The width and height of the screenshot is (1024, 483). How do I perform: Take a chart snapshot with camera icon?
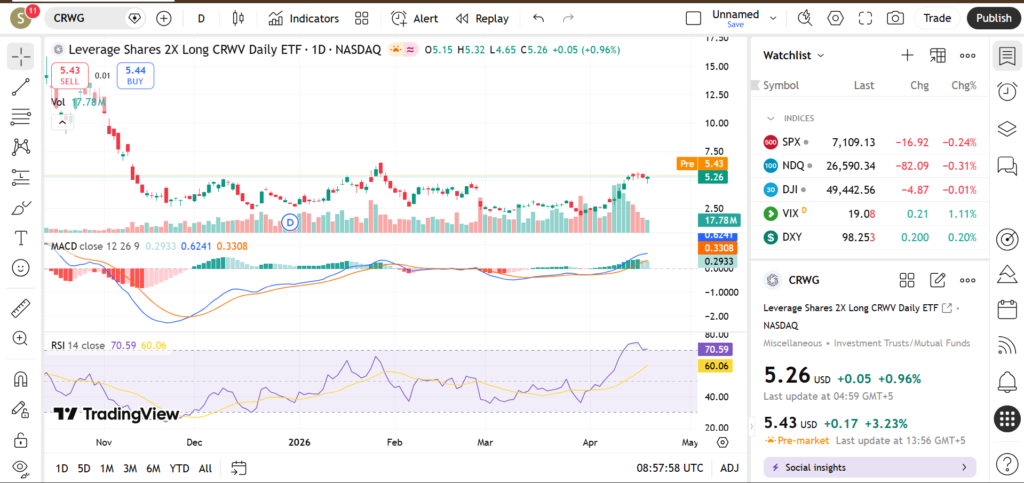pyautogui.click(x=895, y=18)
